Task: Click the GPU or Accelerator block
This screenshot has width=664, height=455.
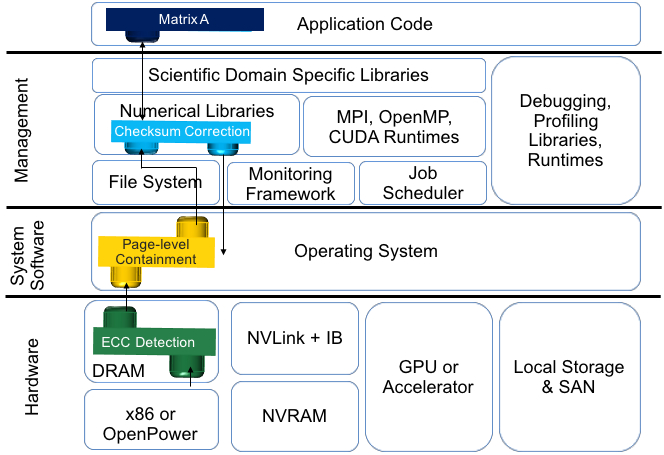Action: click(x=428, y=376)
